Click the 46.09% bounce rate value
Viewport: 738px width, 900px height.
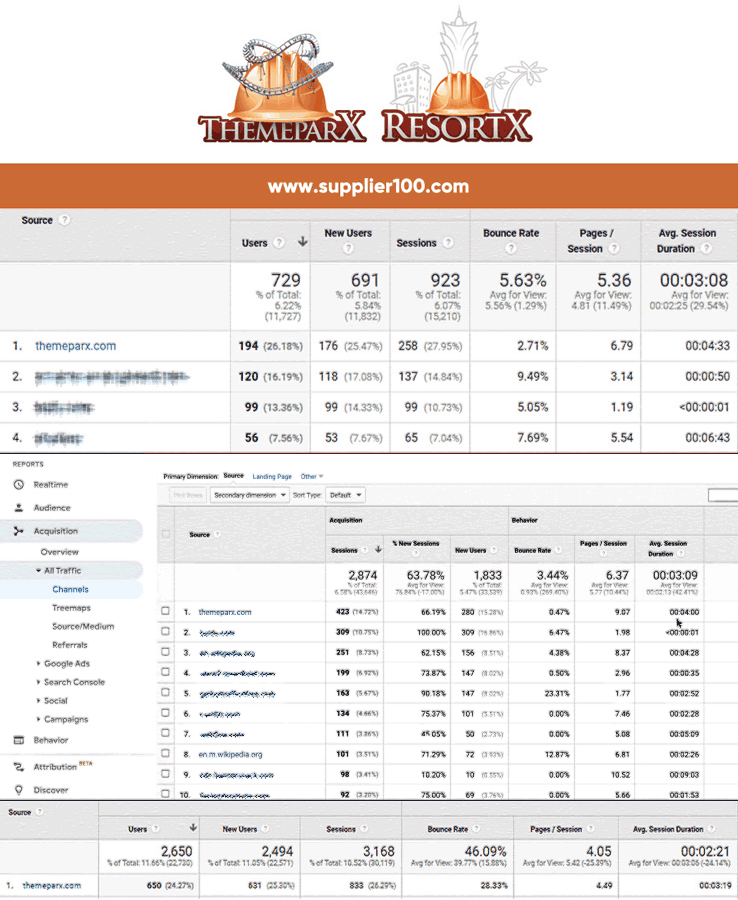(x=486, y=851)
